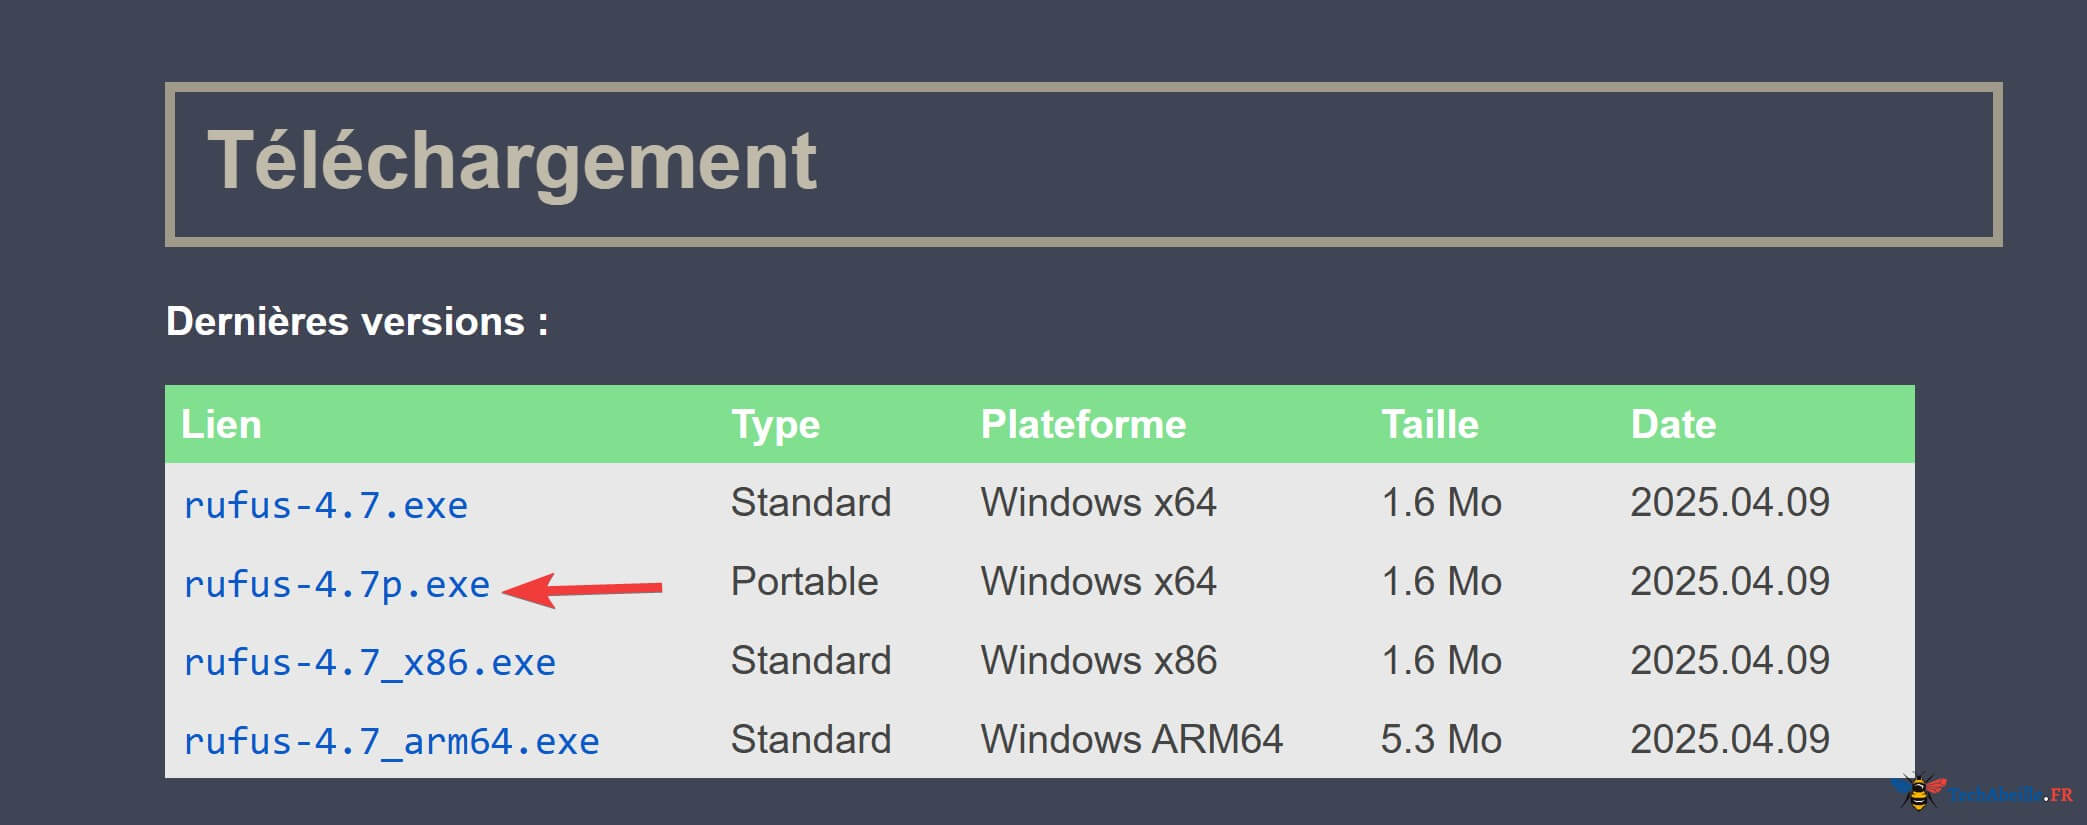The image size is (2087, 825).
Task: Select the Dernières versions label
Action: (x=357, y=322)
